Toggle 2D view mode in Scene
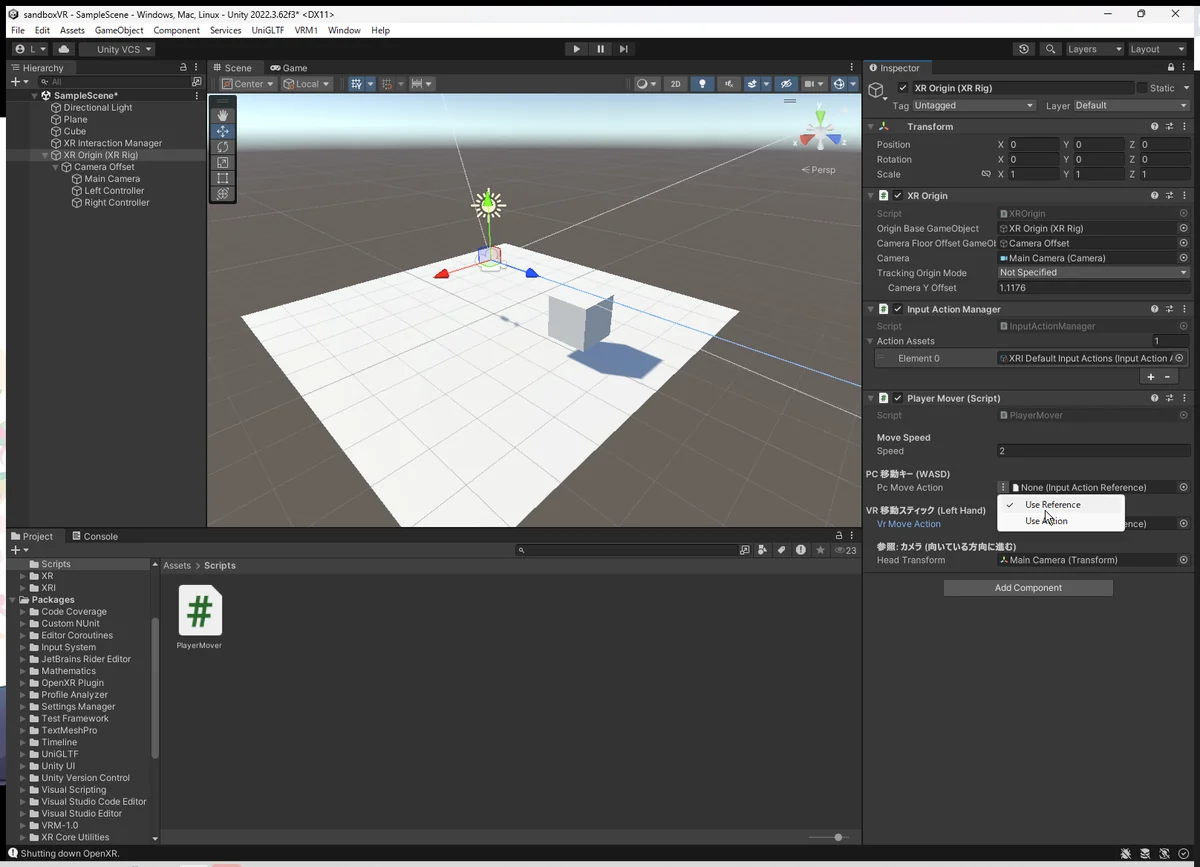This screenshot has height=867, width=1200. pos(675,84)
